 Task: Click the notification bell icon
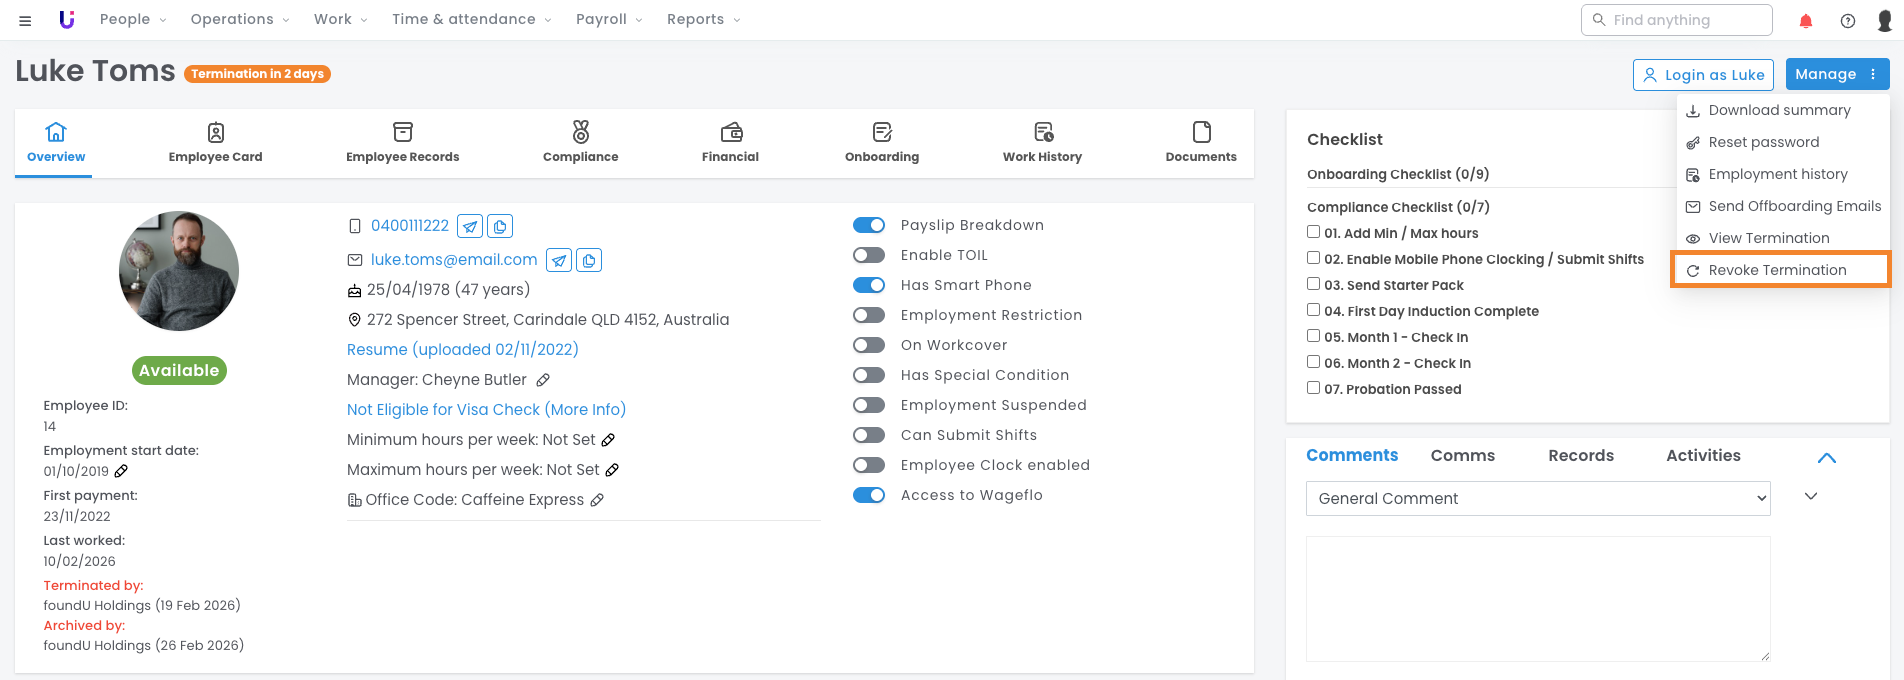coord(1806,20)
